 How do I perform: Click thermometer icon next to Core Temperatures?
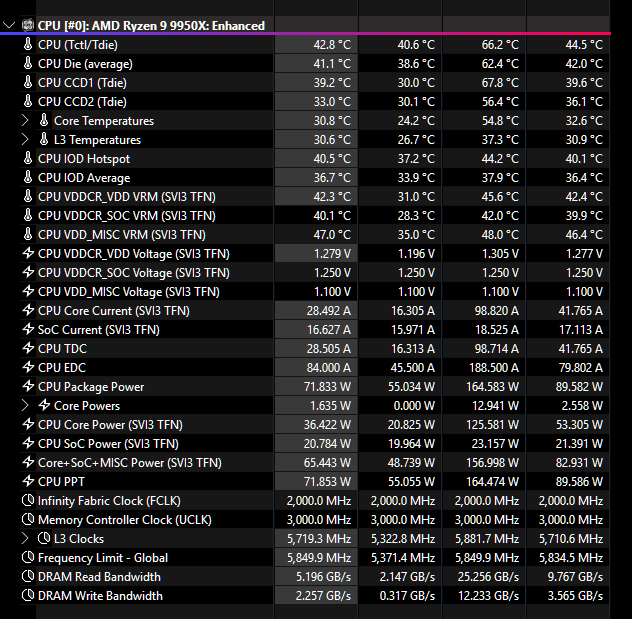tap(44, 120)
